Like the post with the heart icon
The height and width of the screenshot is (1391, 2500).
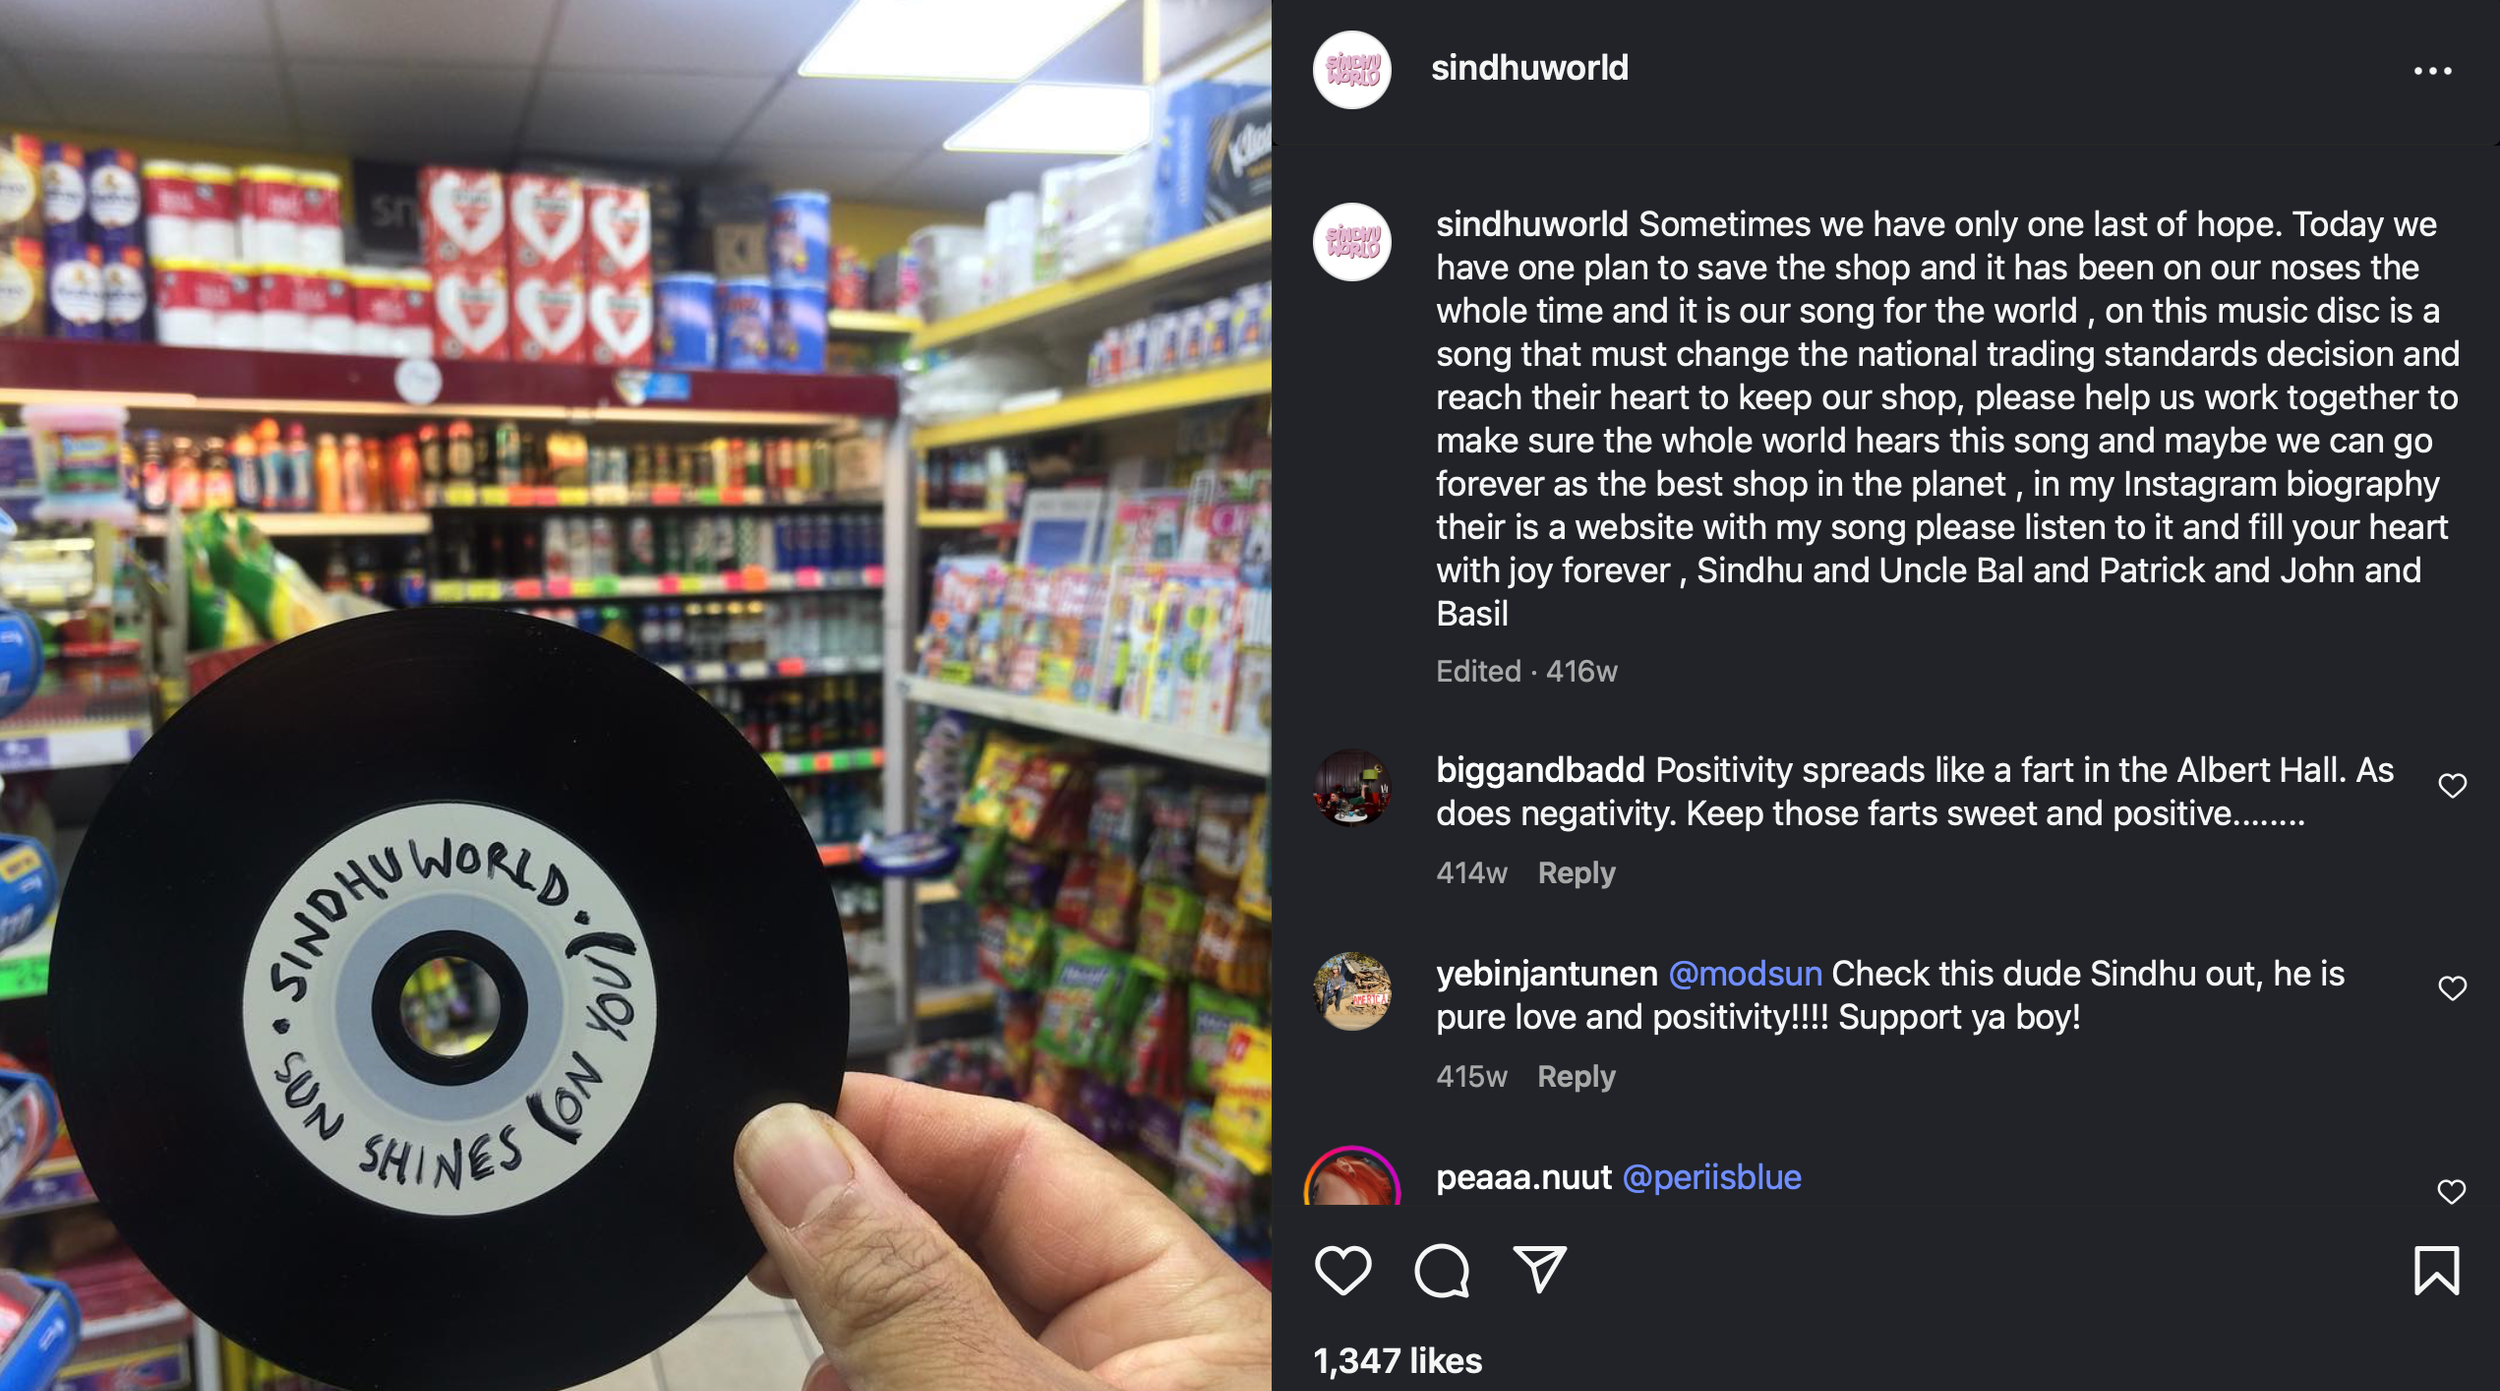[x=1342, y=1271]
